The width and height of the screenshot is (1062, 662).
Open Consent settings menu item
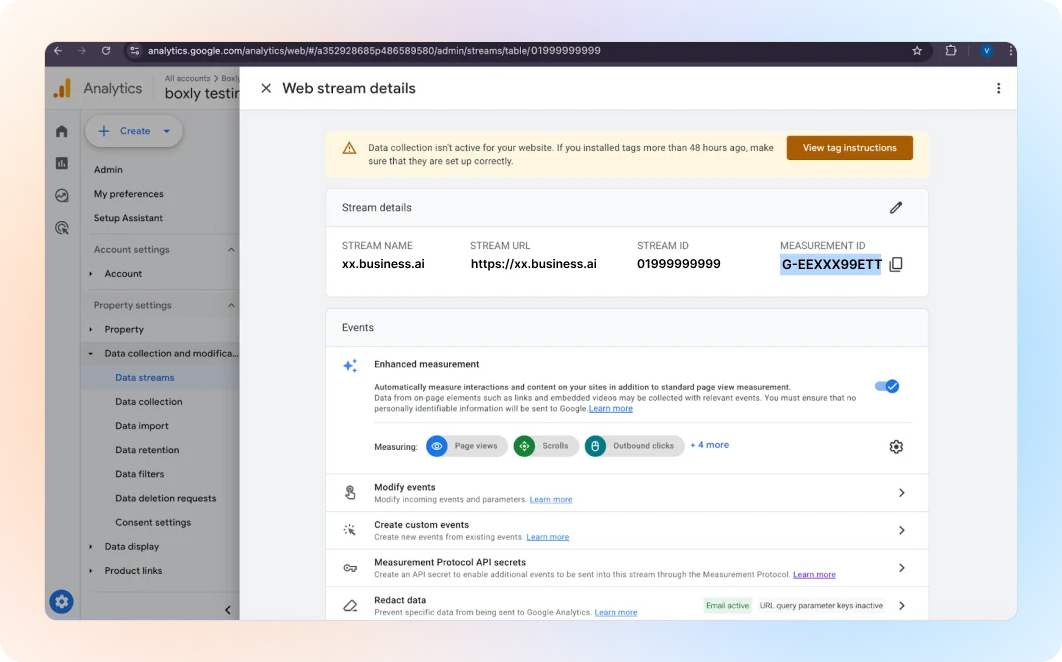tap(153, 522)
